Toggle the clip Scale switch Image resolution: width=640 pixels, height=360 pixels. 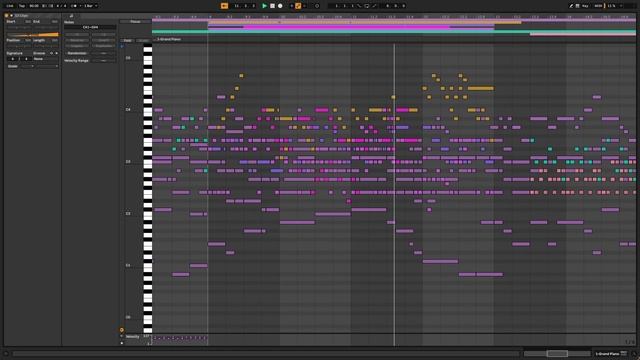[13, 66]
